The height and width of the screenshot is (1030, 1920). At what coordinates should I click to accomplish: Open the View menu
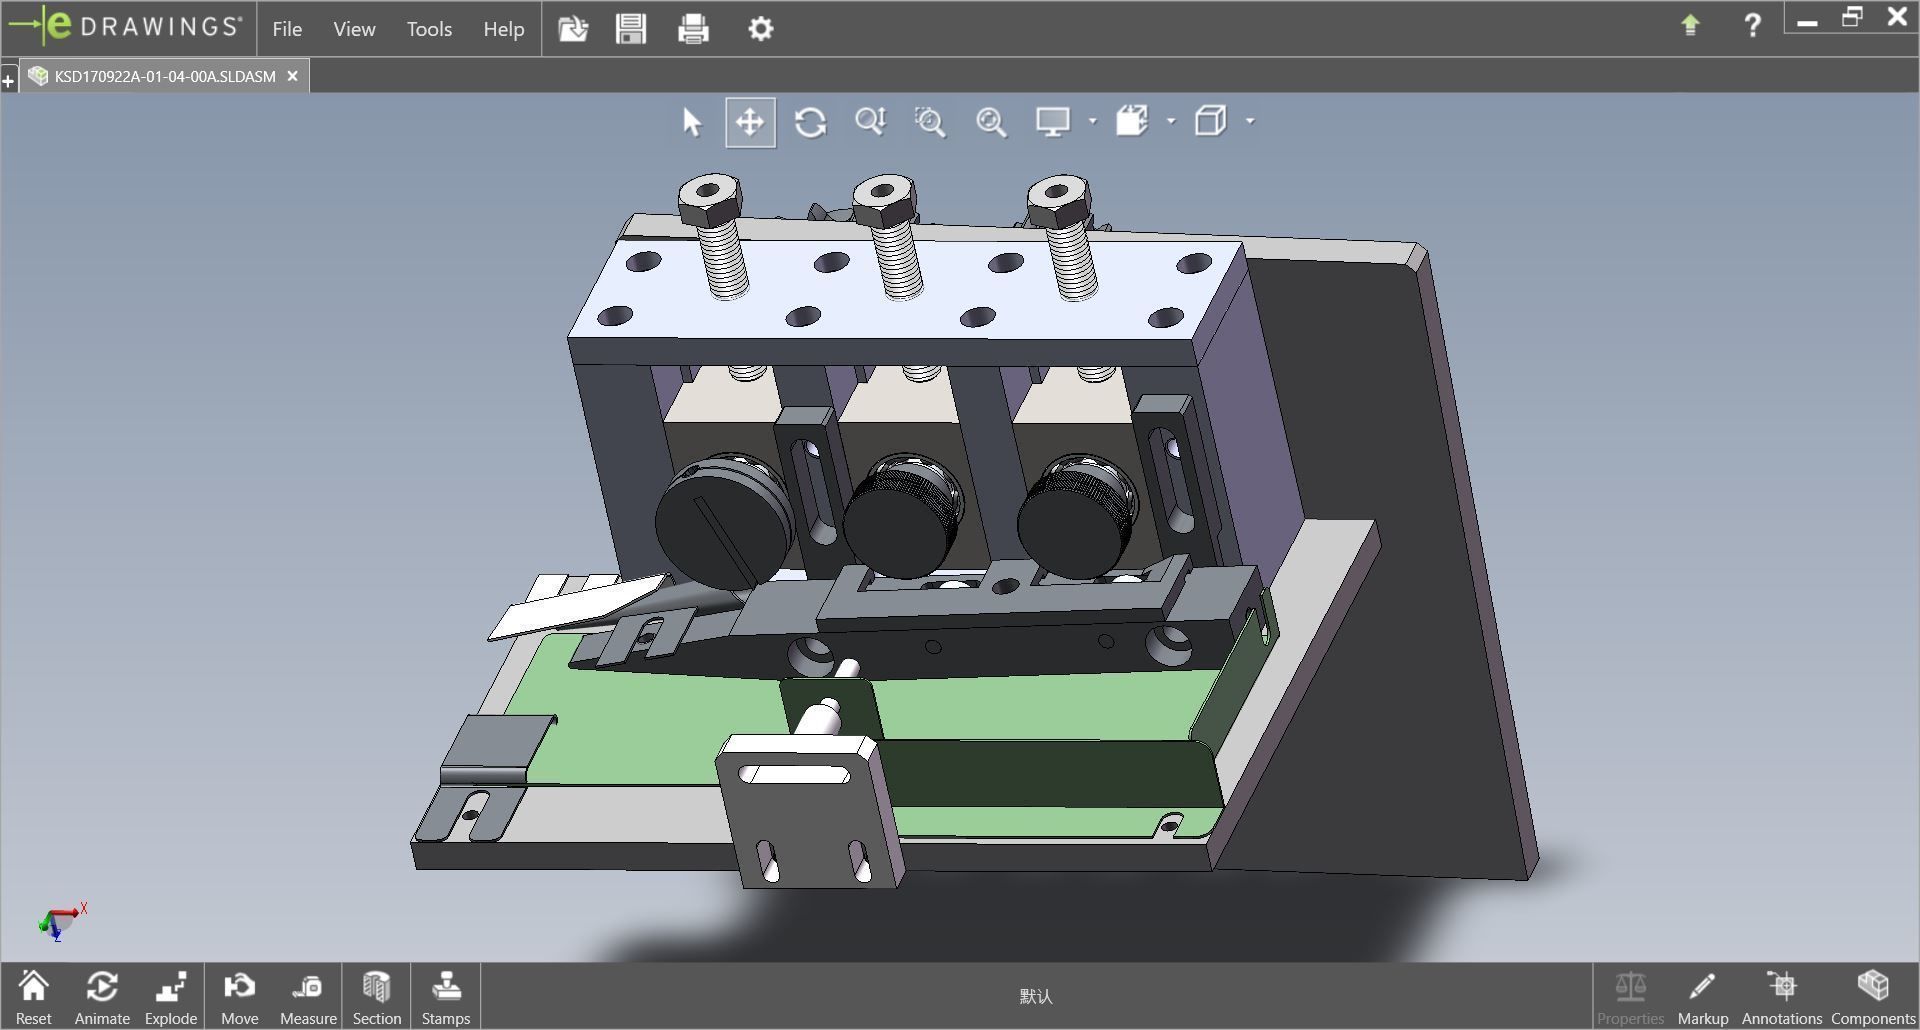[354, 29]
